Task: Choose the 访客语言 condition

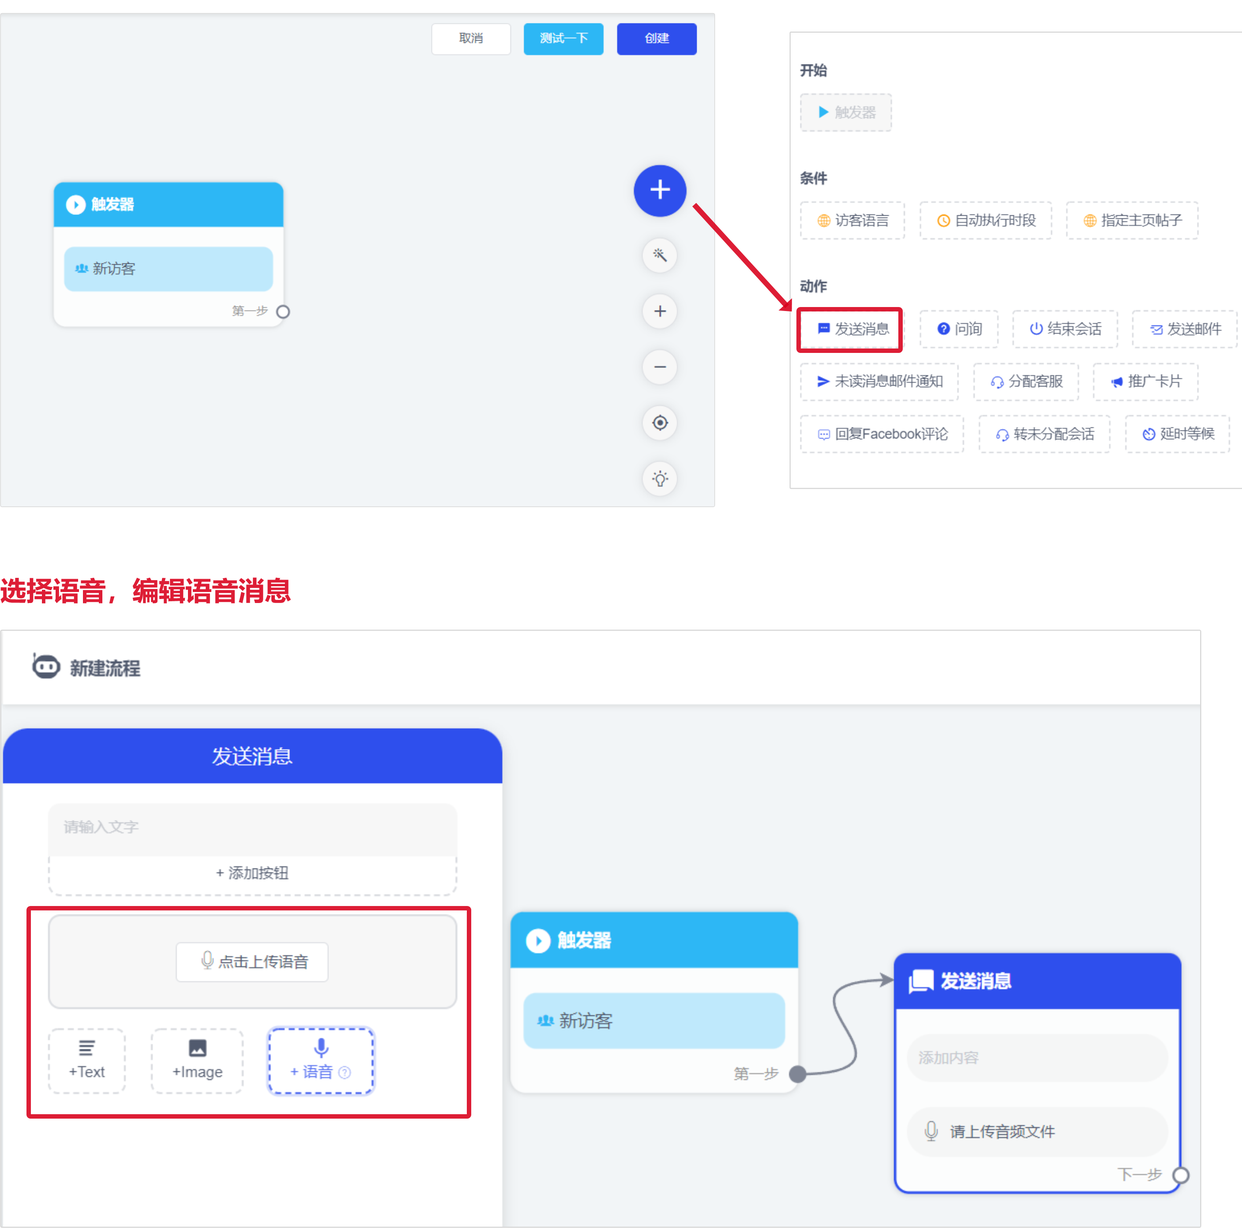Action: (x=853, y=220)
